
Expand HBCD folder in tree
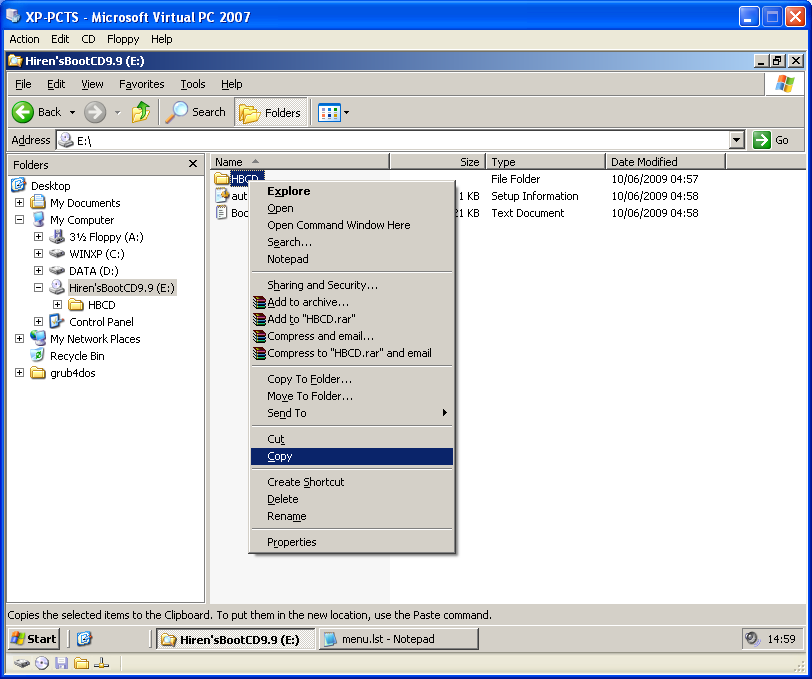coord(57,305)
